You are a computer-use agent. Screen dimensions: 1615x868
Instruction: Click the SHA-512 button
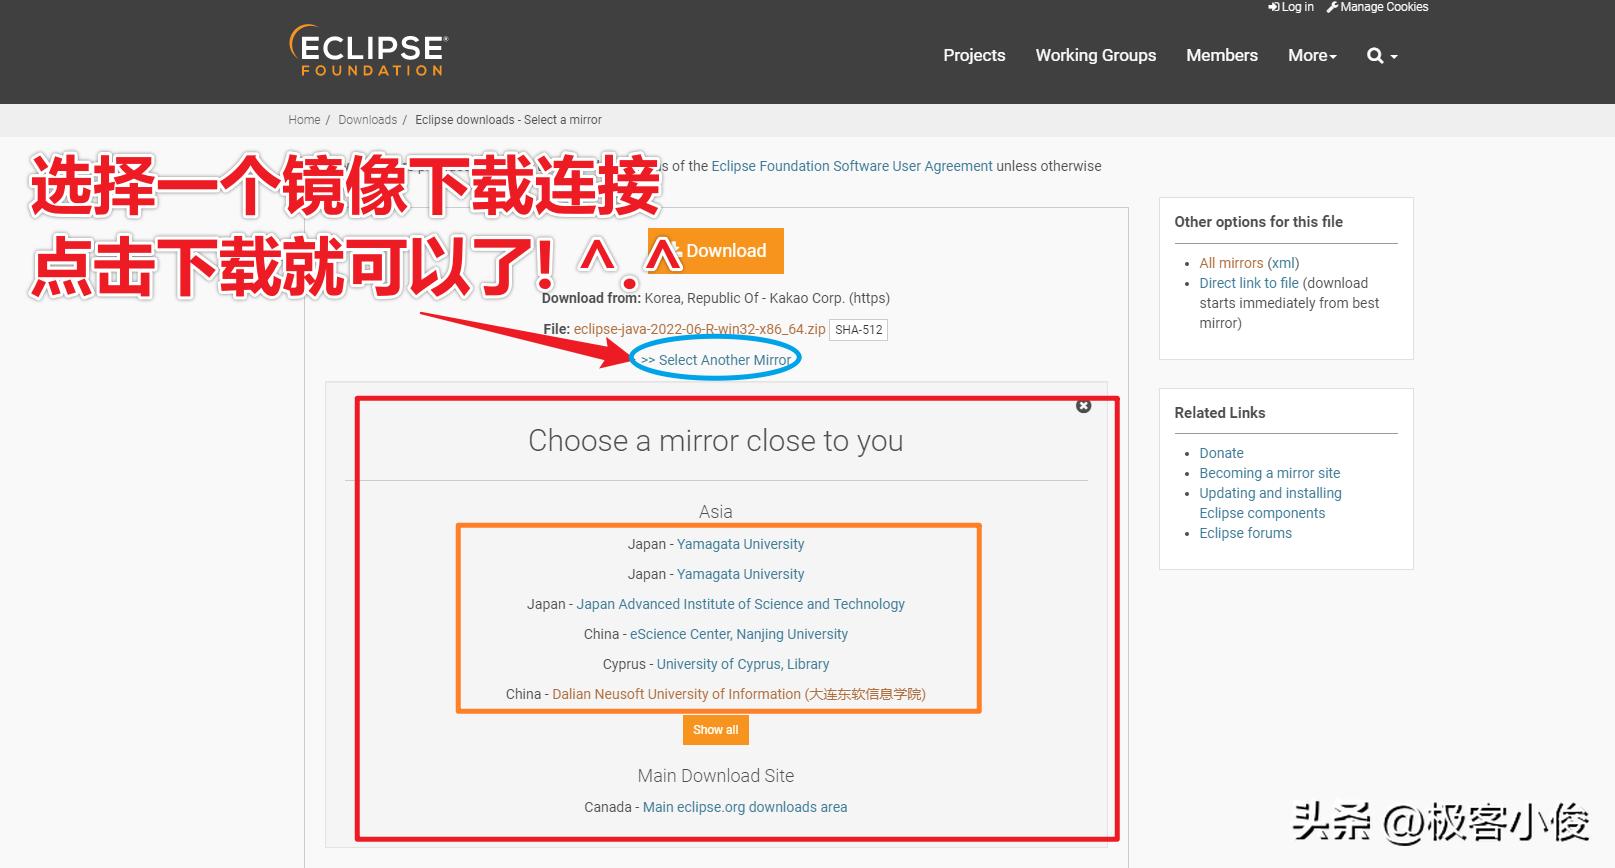click(859, 330)
